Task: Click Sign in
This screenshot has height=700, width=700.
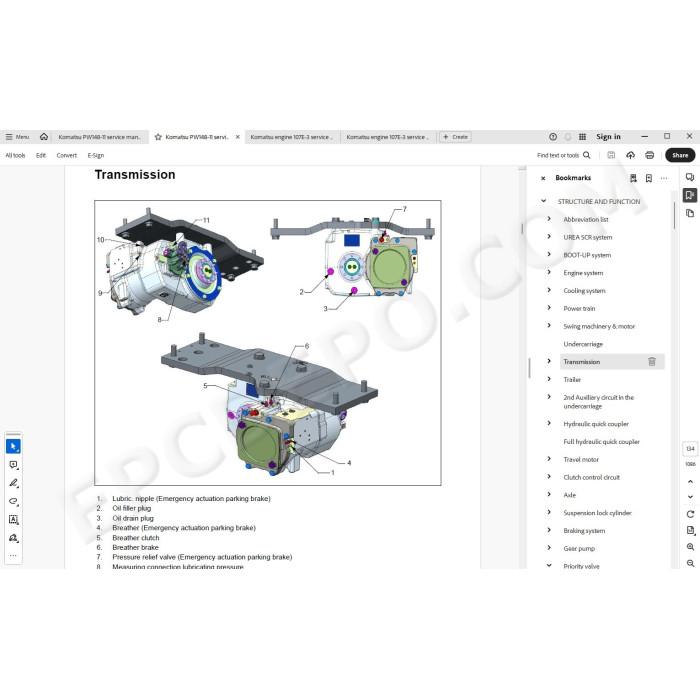Action: (608, 137)
